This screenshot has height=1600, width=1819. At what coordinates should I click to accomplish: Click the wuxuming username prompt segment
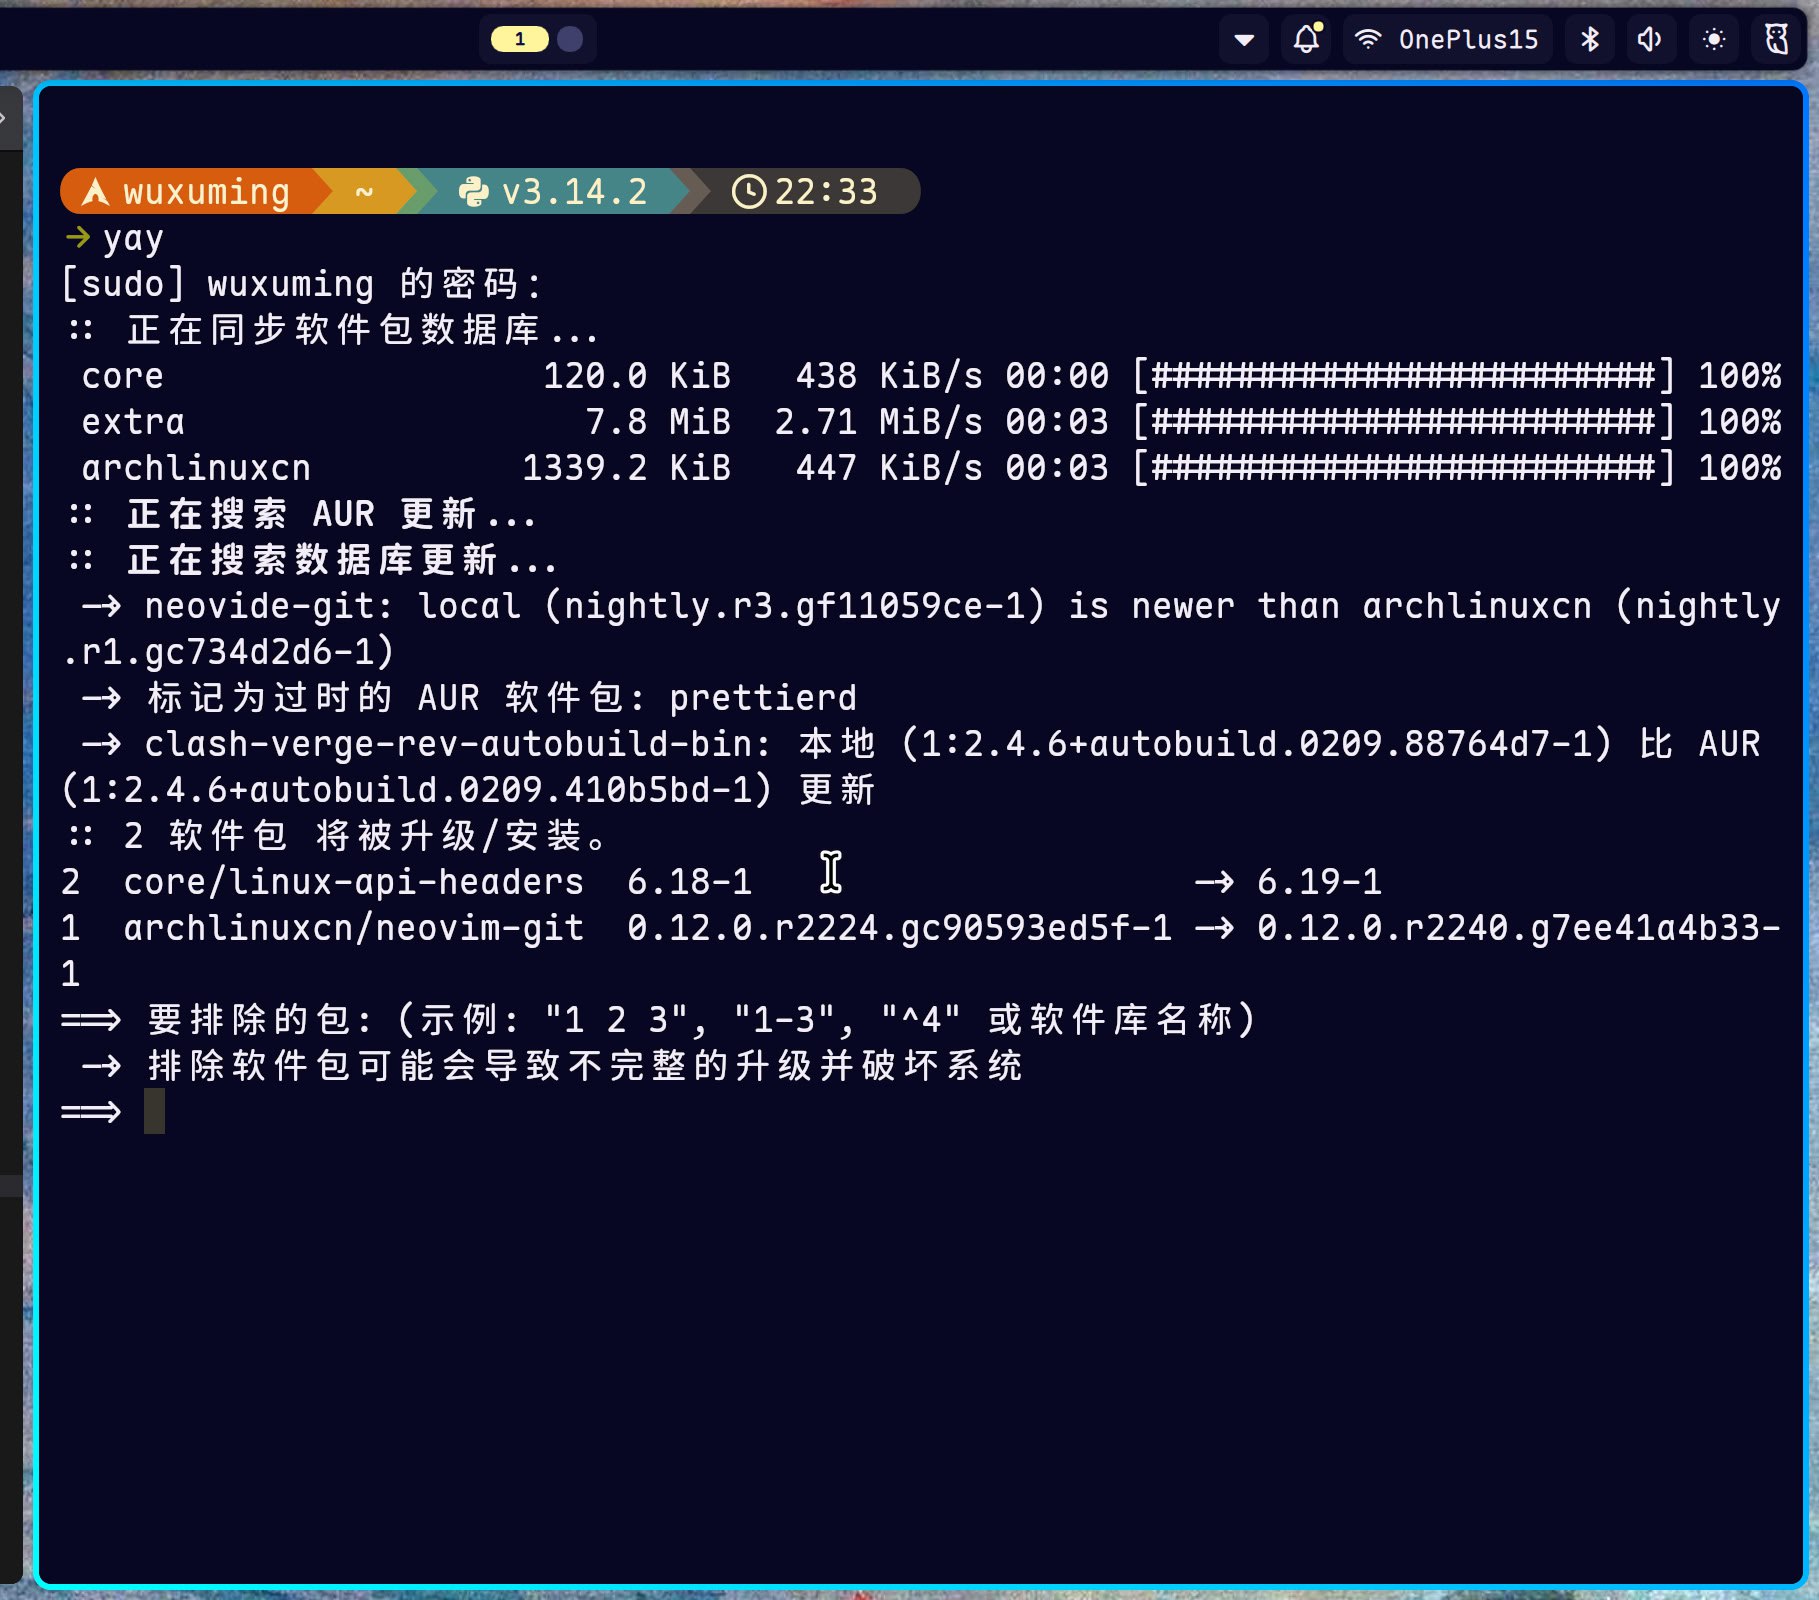click(x=206, y=192)
